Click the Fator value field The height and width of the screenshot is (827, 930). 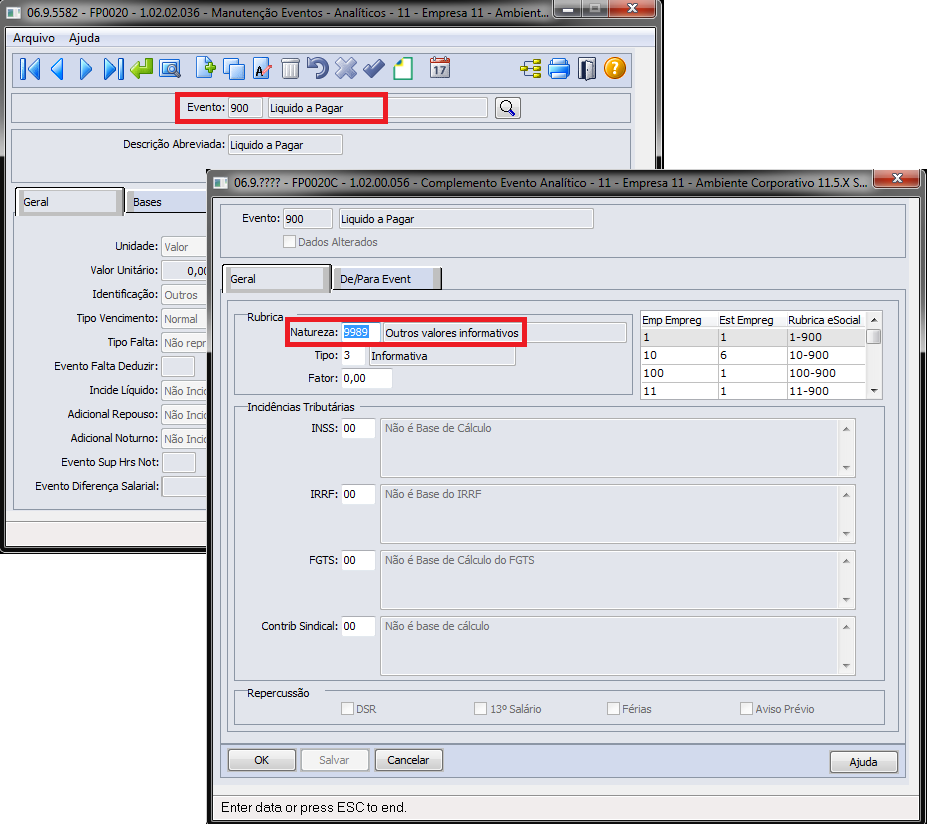click(367, 378)
